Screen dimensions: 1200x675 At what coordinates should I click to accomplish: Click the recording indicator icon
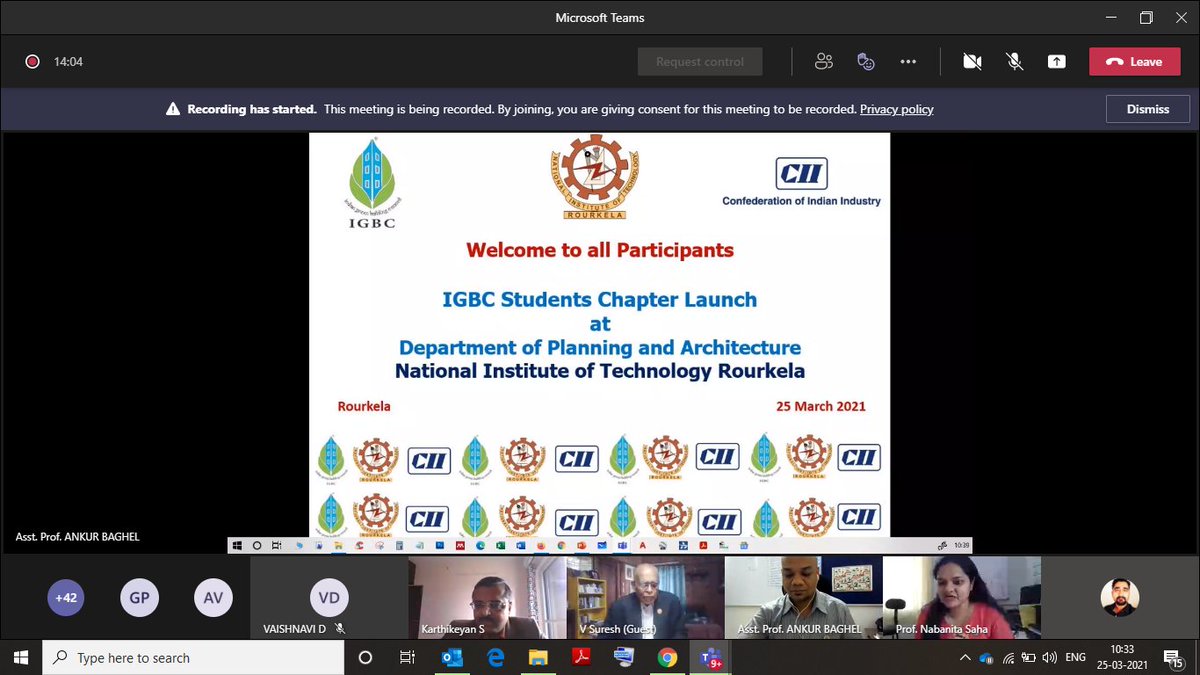(32, 61)
